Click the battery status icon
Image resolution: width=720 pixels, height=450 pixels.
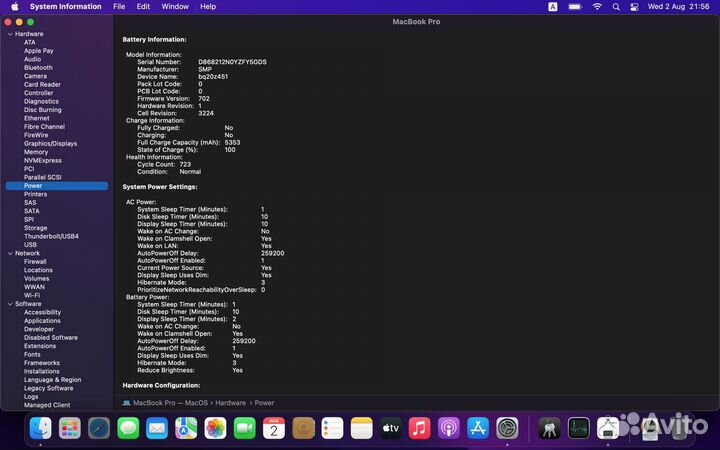[x=575, y=6]
